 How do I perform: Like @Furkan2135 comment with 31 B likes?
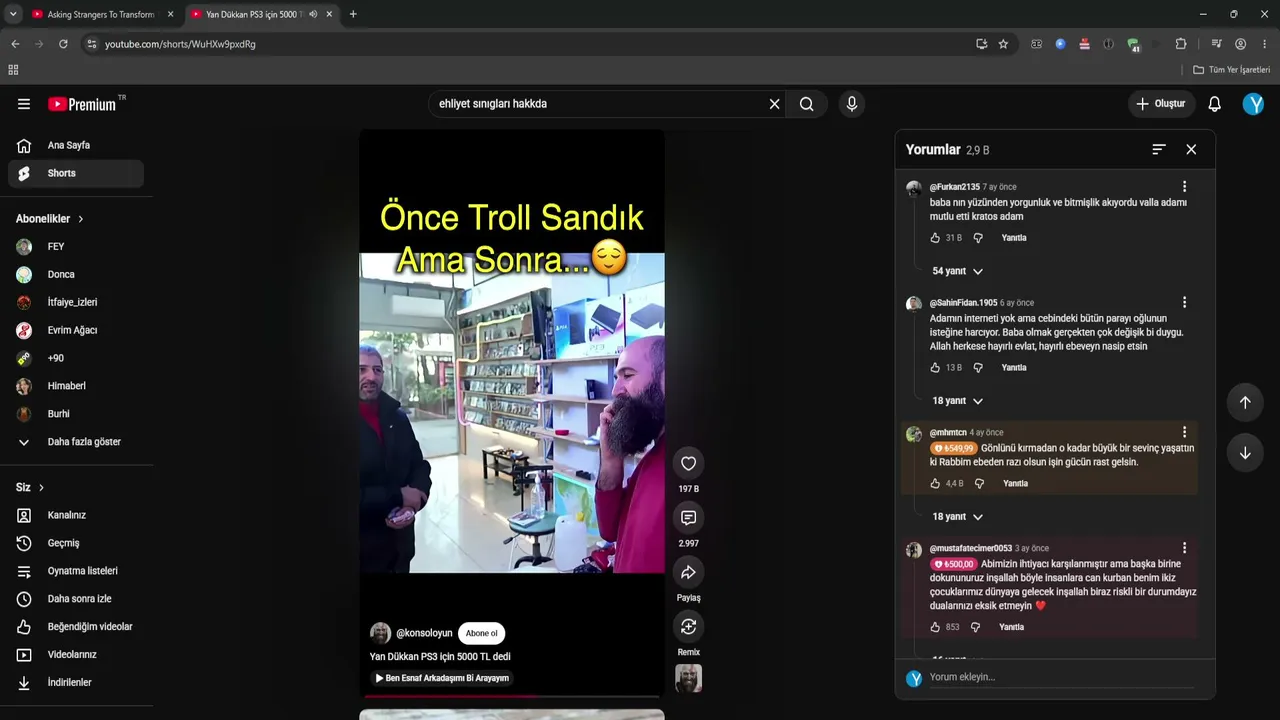coord(935,238)
